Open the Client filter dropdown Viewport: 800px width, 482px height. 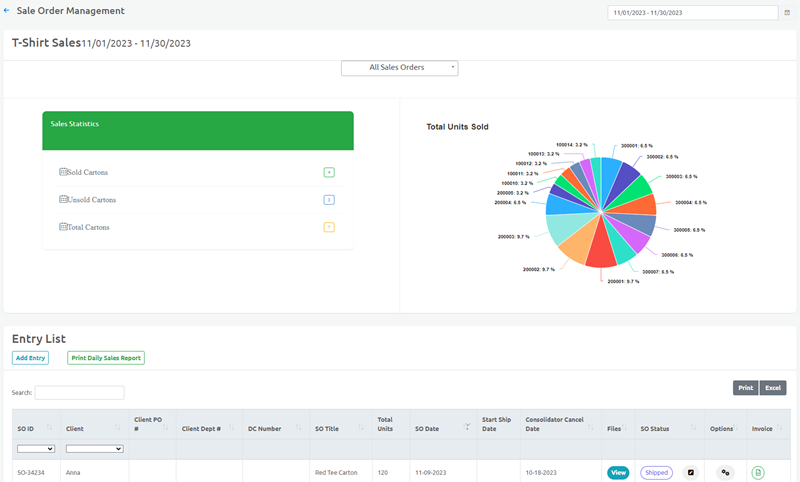click(x=94, y=449)
